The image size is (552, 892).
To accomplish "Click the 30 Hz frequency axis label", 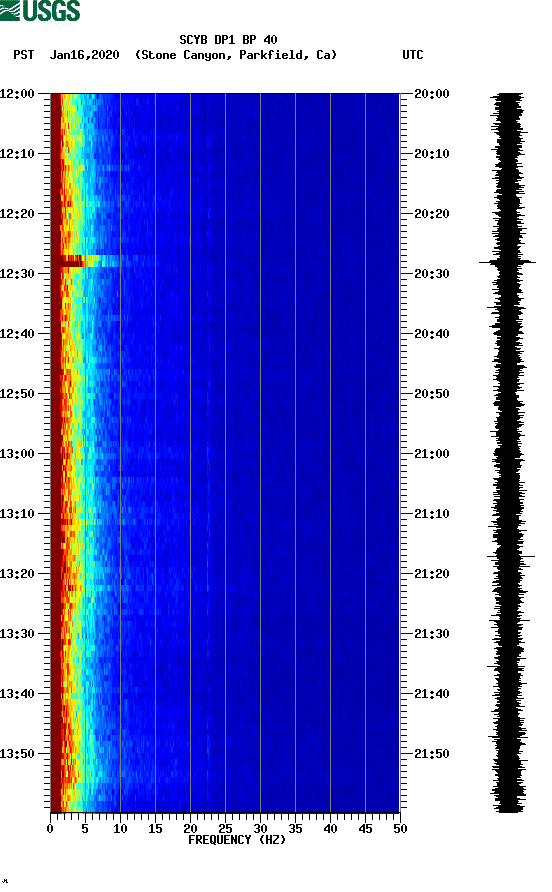I will [261, 828].
